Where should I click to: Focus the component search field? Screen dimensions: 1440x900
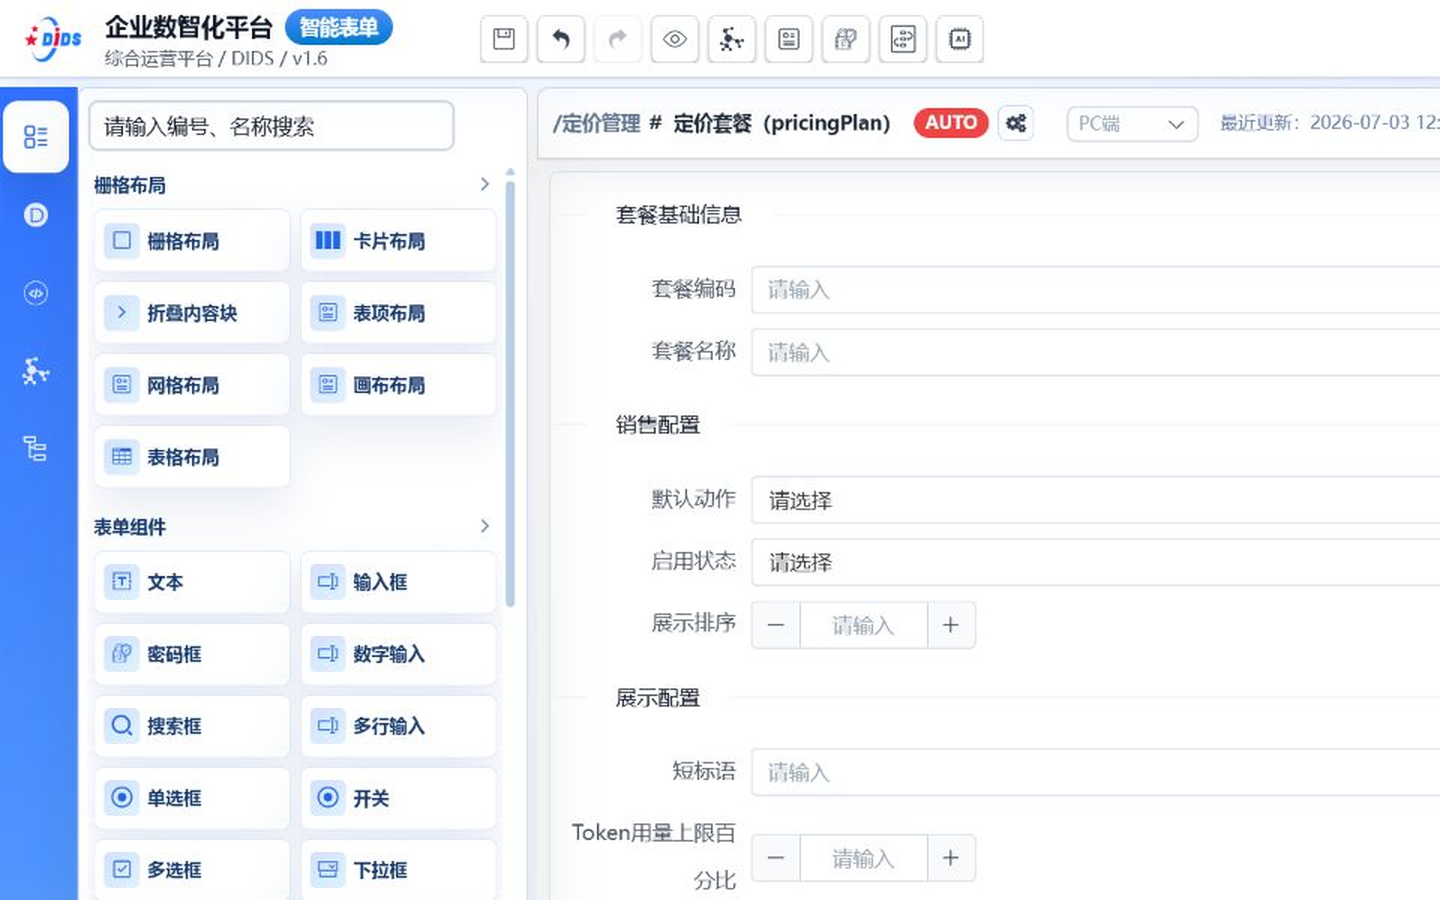pos(271,126)
